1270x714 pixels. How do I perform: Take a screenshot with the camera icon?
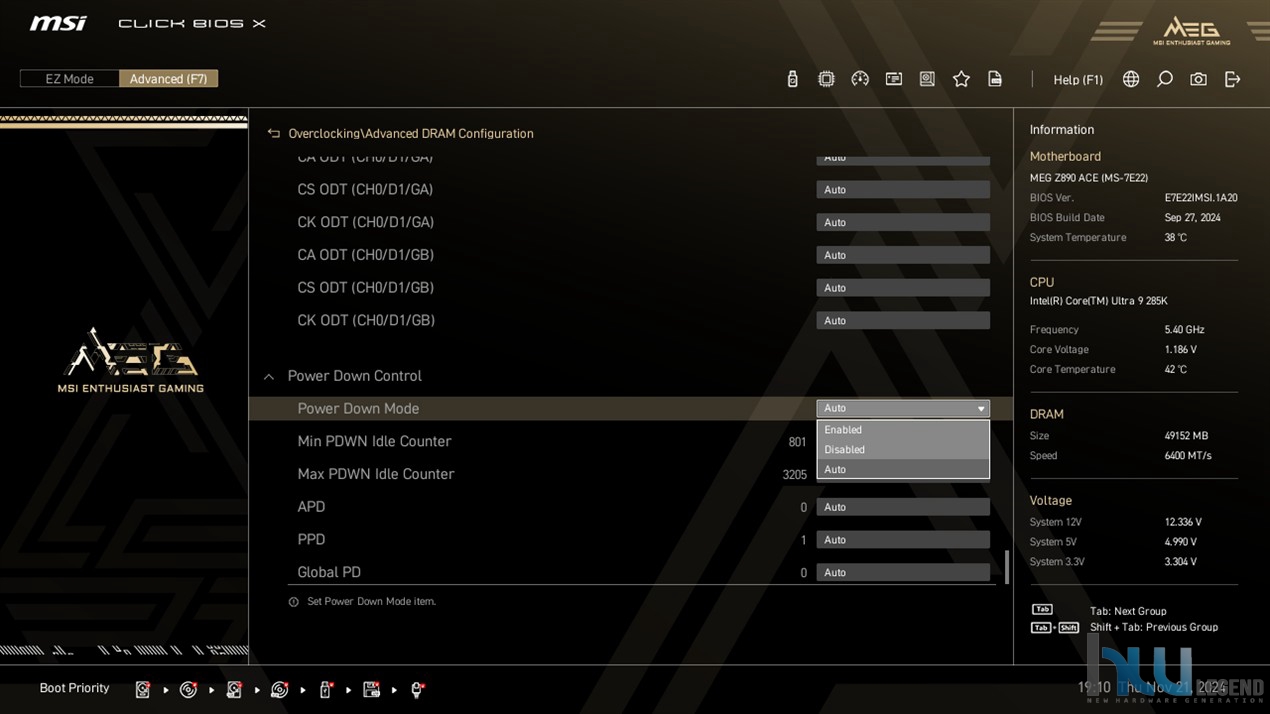point(1198,79)
